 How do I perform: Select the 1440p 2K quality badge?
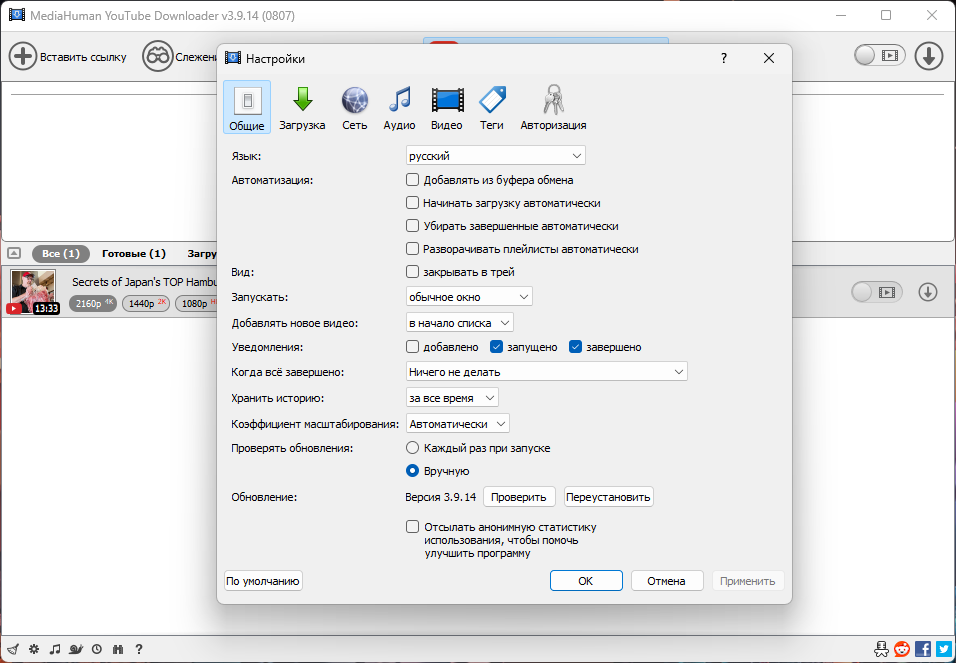146,303
